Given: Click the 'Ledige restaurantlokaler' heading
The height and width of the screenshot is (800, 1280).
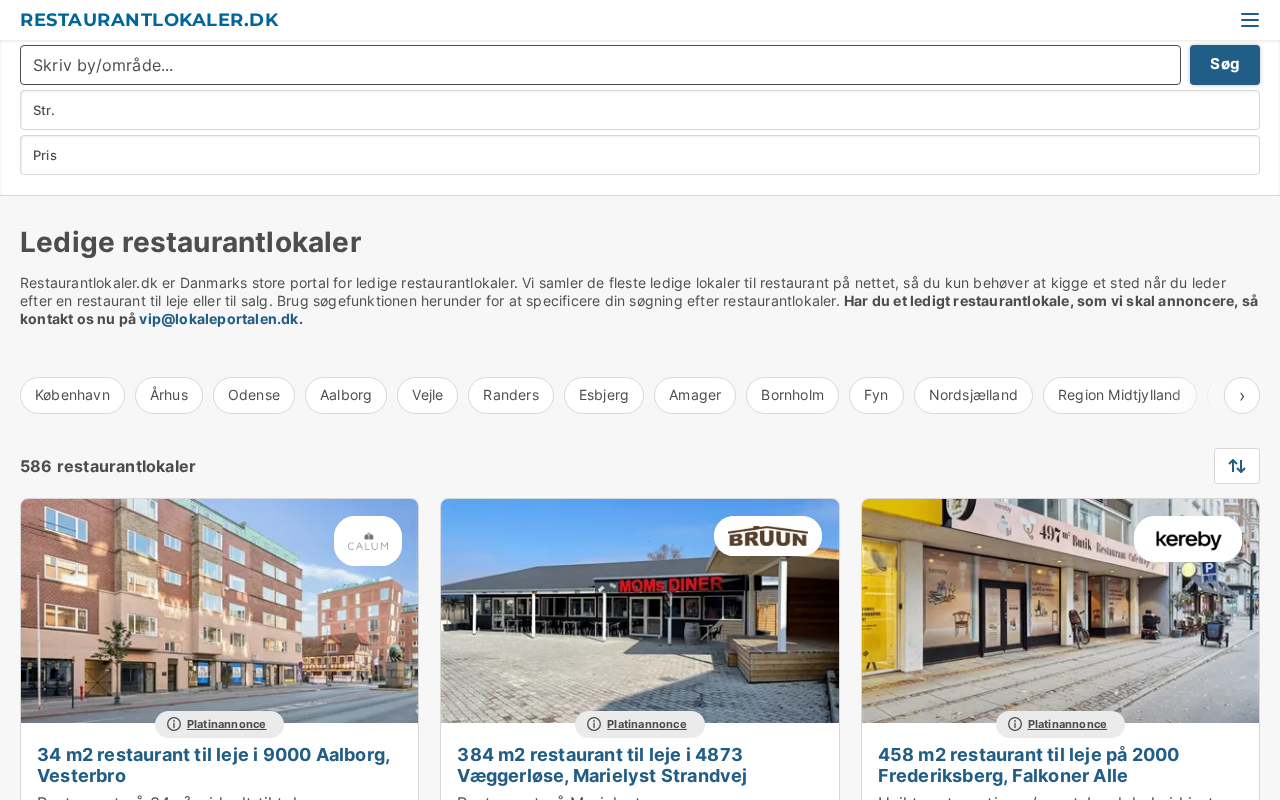Looking at the screenshot, I should (x=190, y=242).
